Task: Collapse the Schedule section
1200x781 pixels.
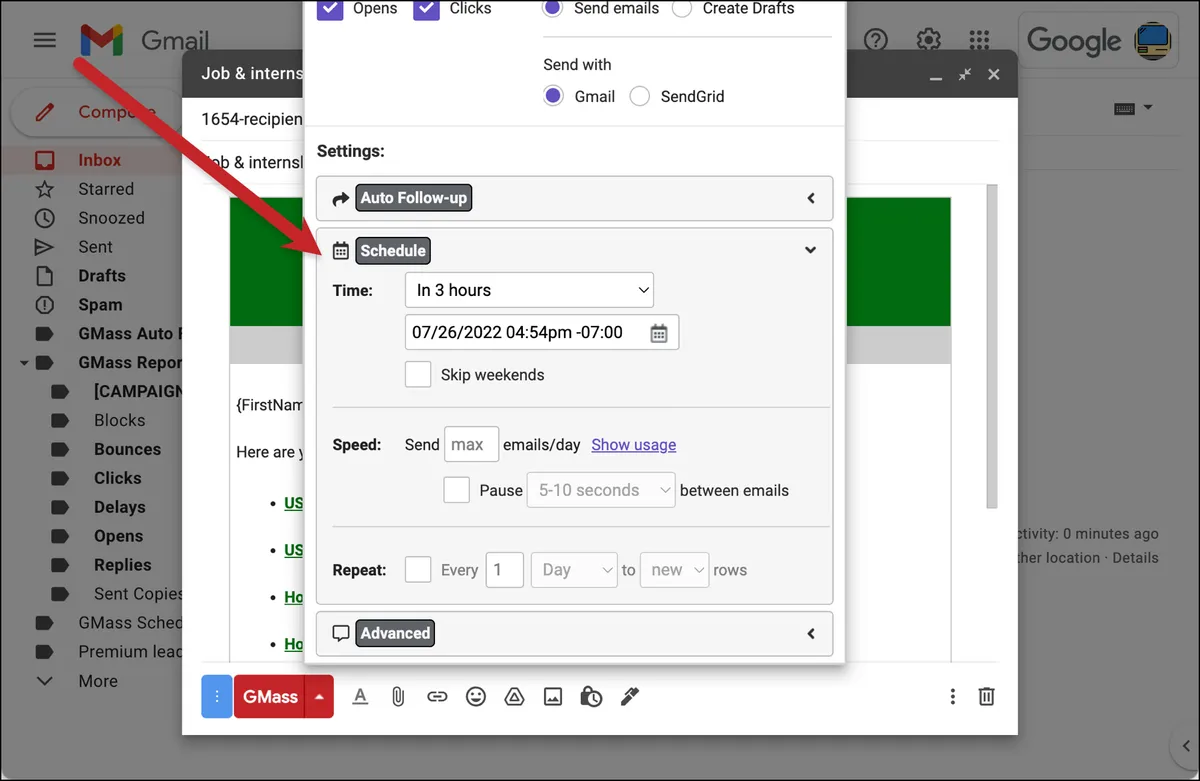Action: click(811, 250)
